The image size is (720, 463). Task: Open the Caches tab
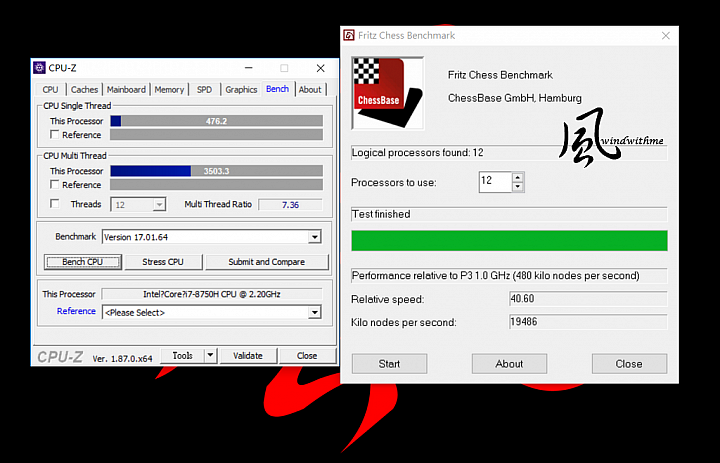click(84, 90)
